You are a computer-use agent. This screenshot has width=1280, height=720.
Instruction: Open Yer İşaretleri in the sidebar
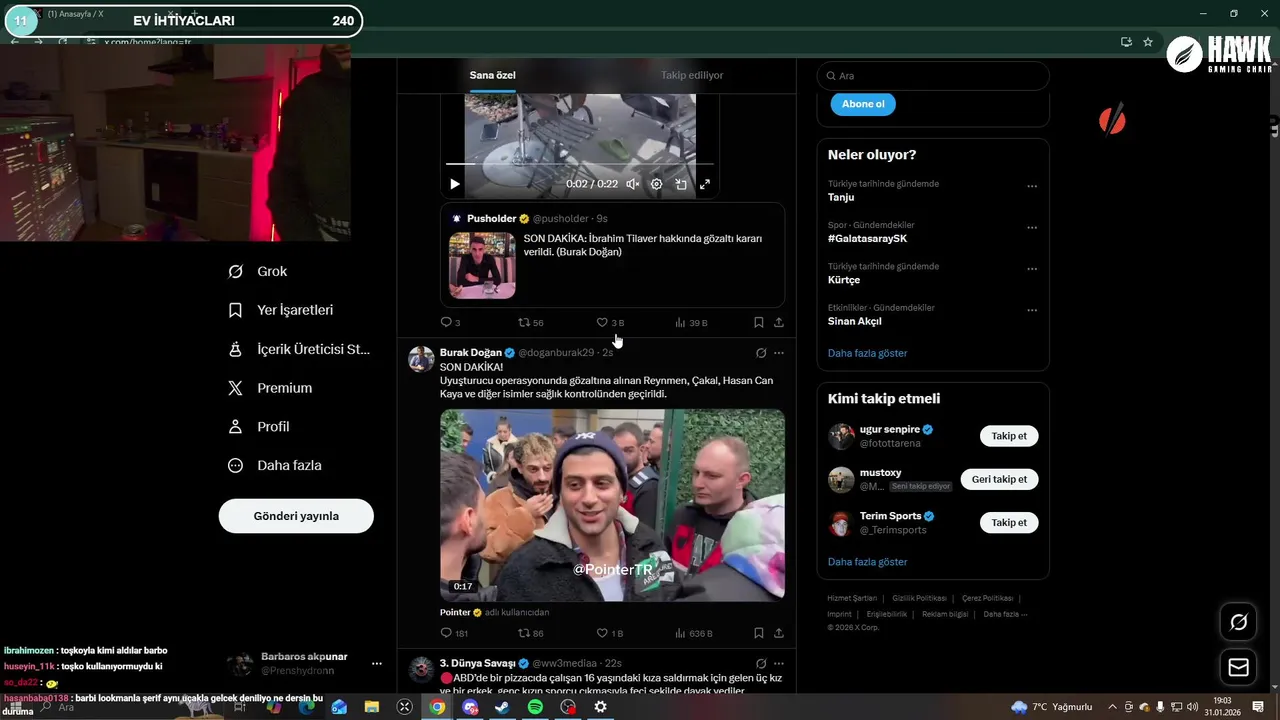280,310
